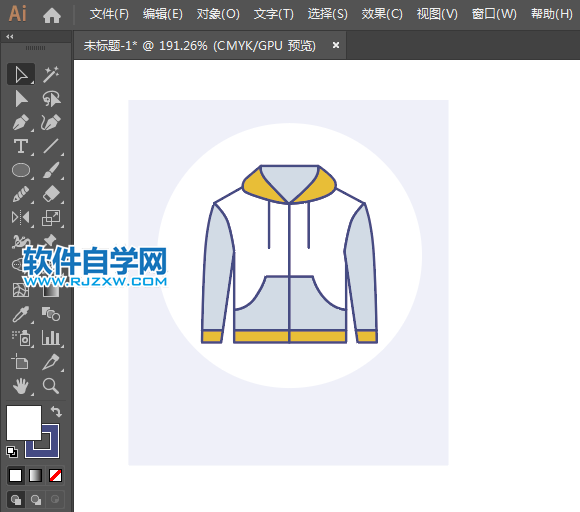Open the 效果(C) menu
This screenshot has height=512, width=580.
pos(382,14)
